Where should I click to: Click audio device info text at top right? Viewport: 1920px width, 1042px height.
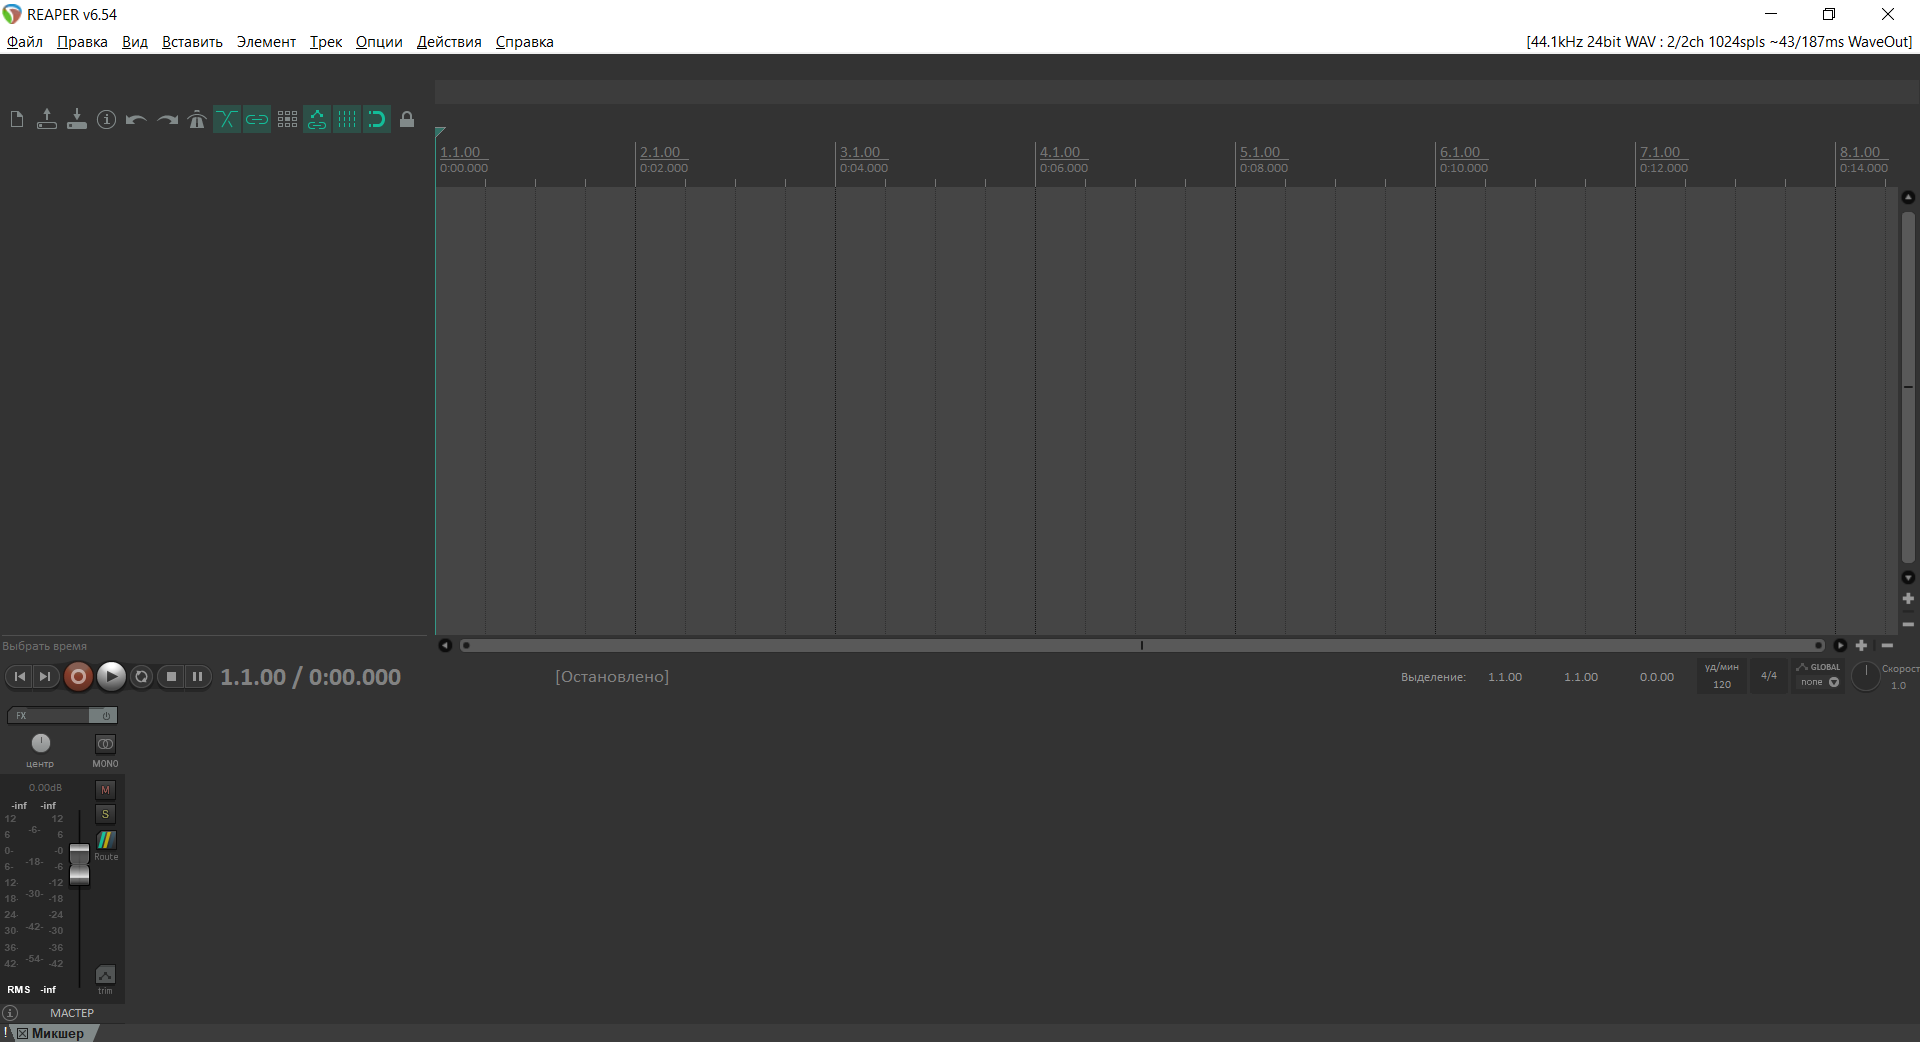click(1719, 42)
